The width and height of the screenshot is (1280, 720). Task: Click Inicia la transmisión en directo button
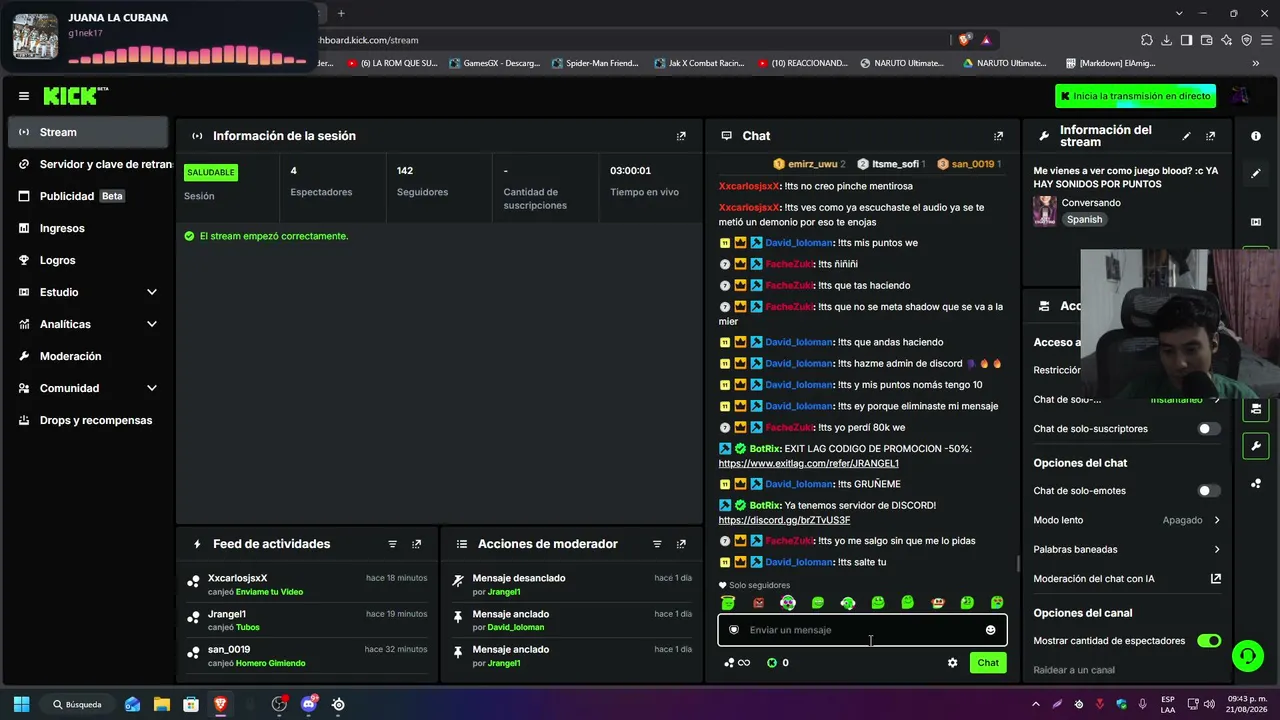click(1136, 96)
